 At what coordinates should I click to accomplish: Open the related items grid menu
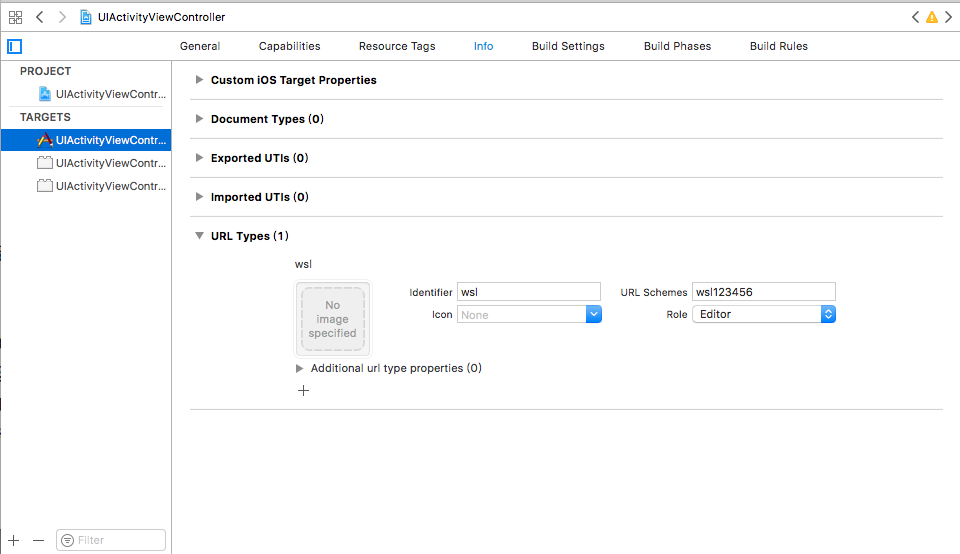[15, 17]
